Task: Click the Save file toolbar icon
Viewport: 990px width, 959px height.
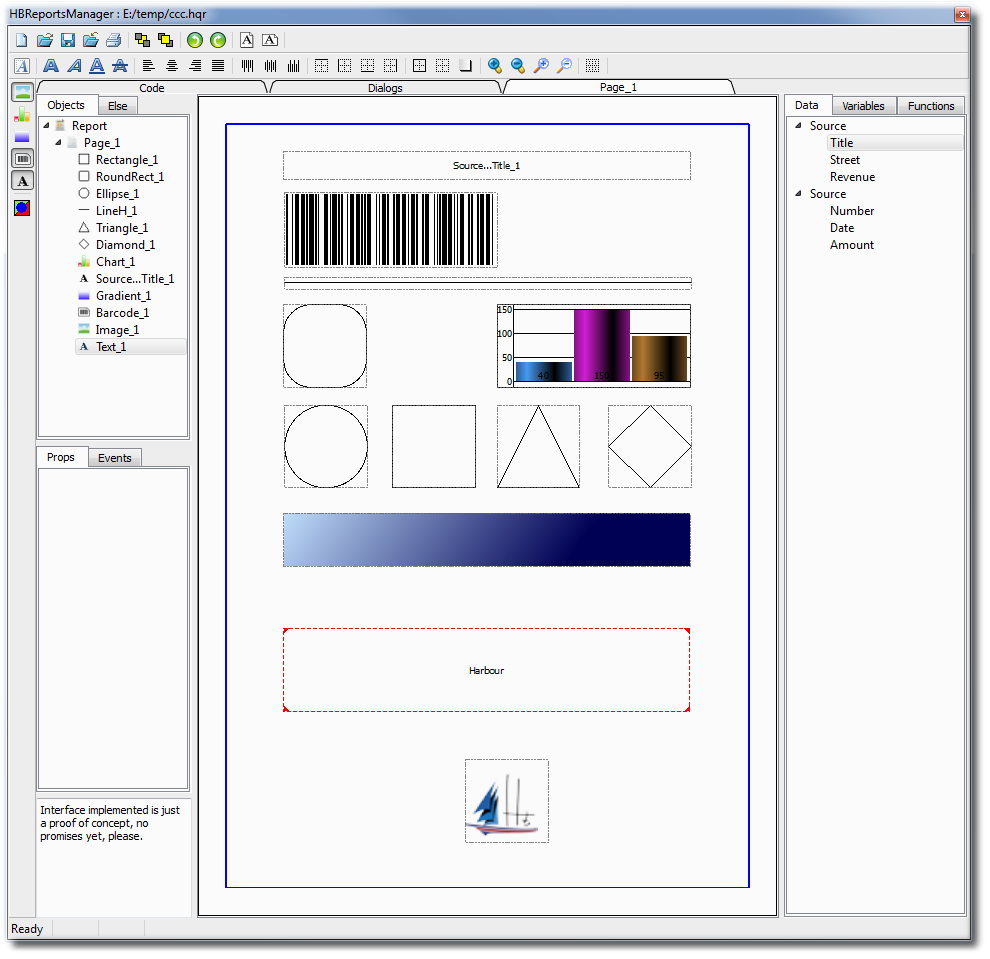Action: pos(68,40)
